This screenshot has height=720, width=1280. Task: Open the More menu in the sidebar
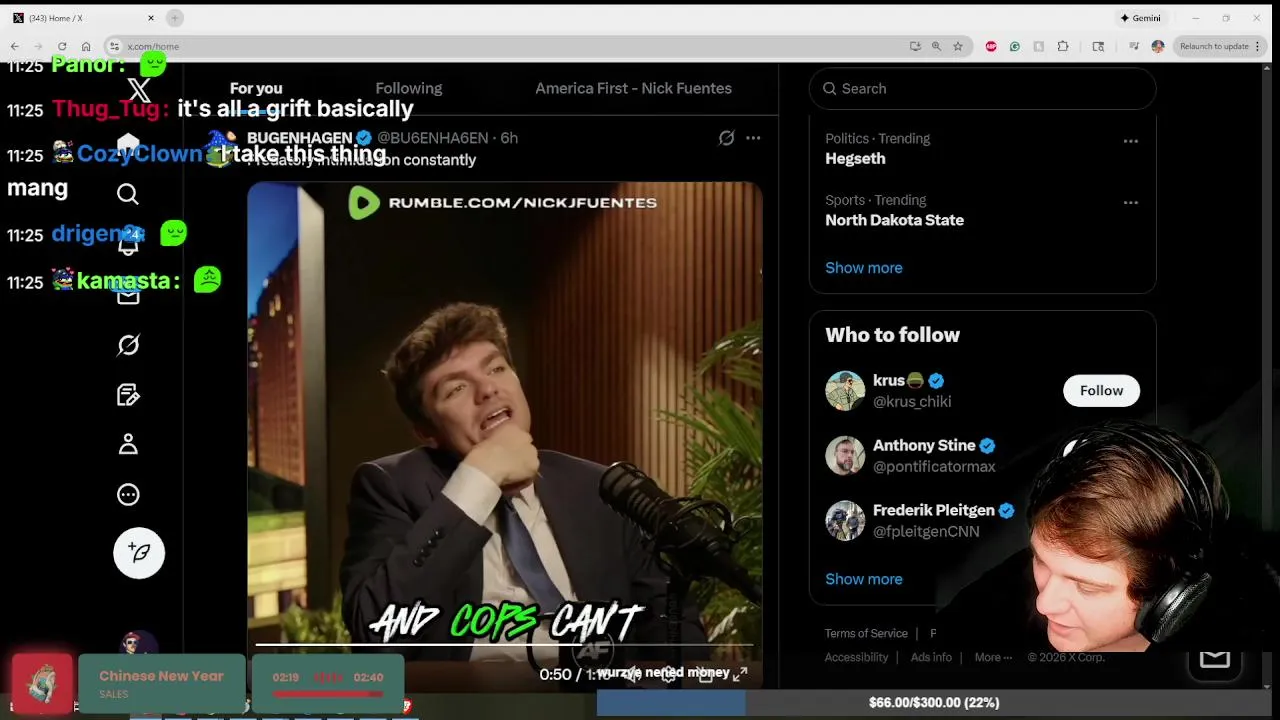click(128, 494)
